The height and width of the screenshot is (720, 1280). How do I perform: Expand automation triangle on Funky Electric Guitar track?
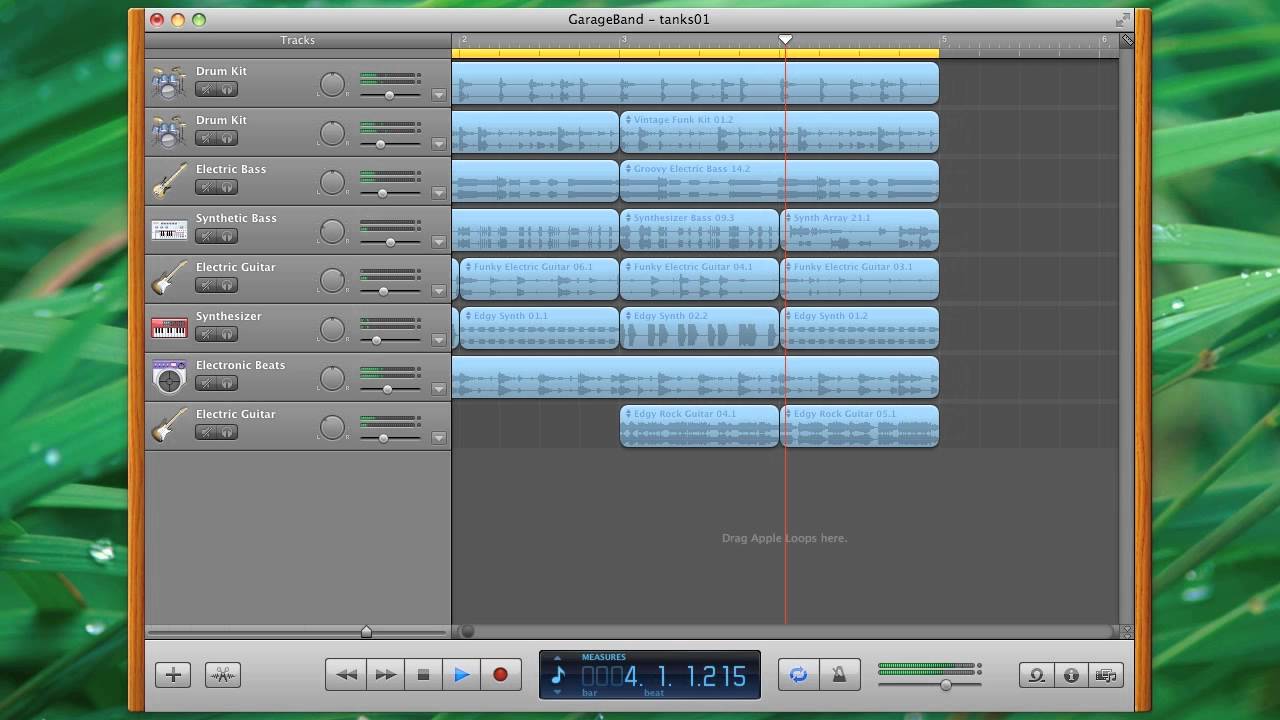click(438, 291)
